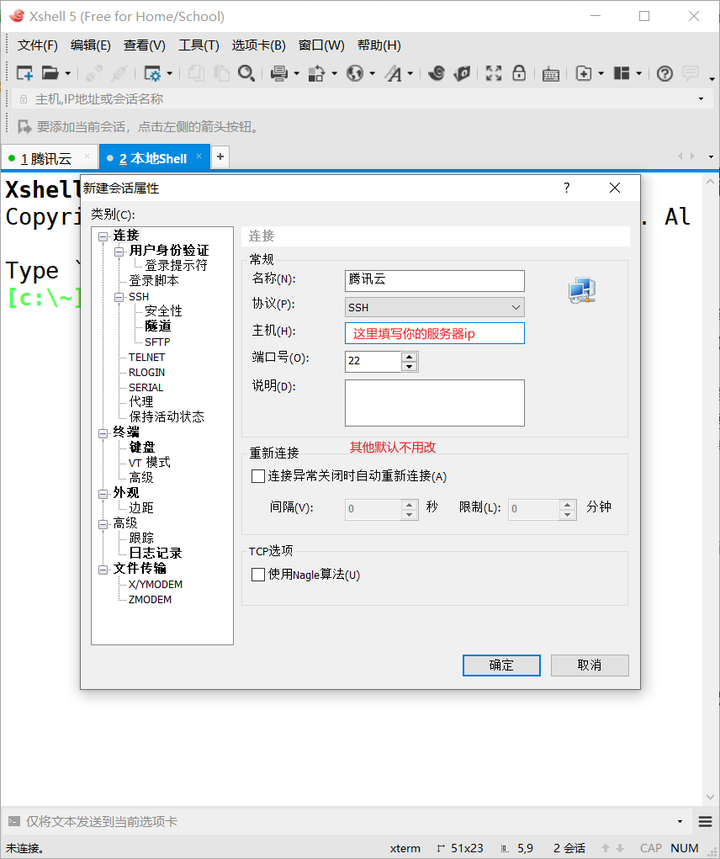720x859 pixels.
Task: Click the compose bar icon at bottom left
Action: 14,821
